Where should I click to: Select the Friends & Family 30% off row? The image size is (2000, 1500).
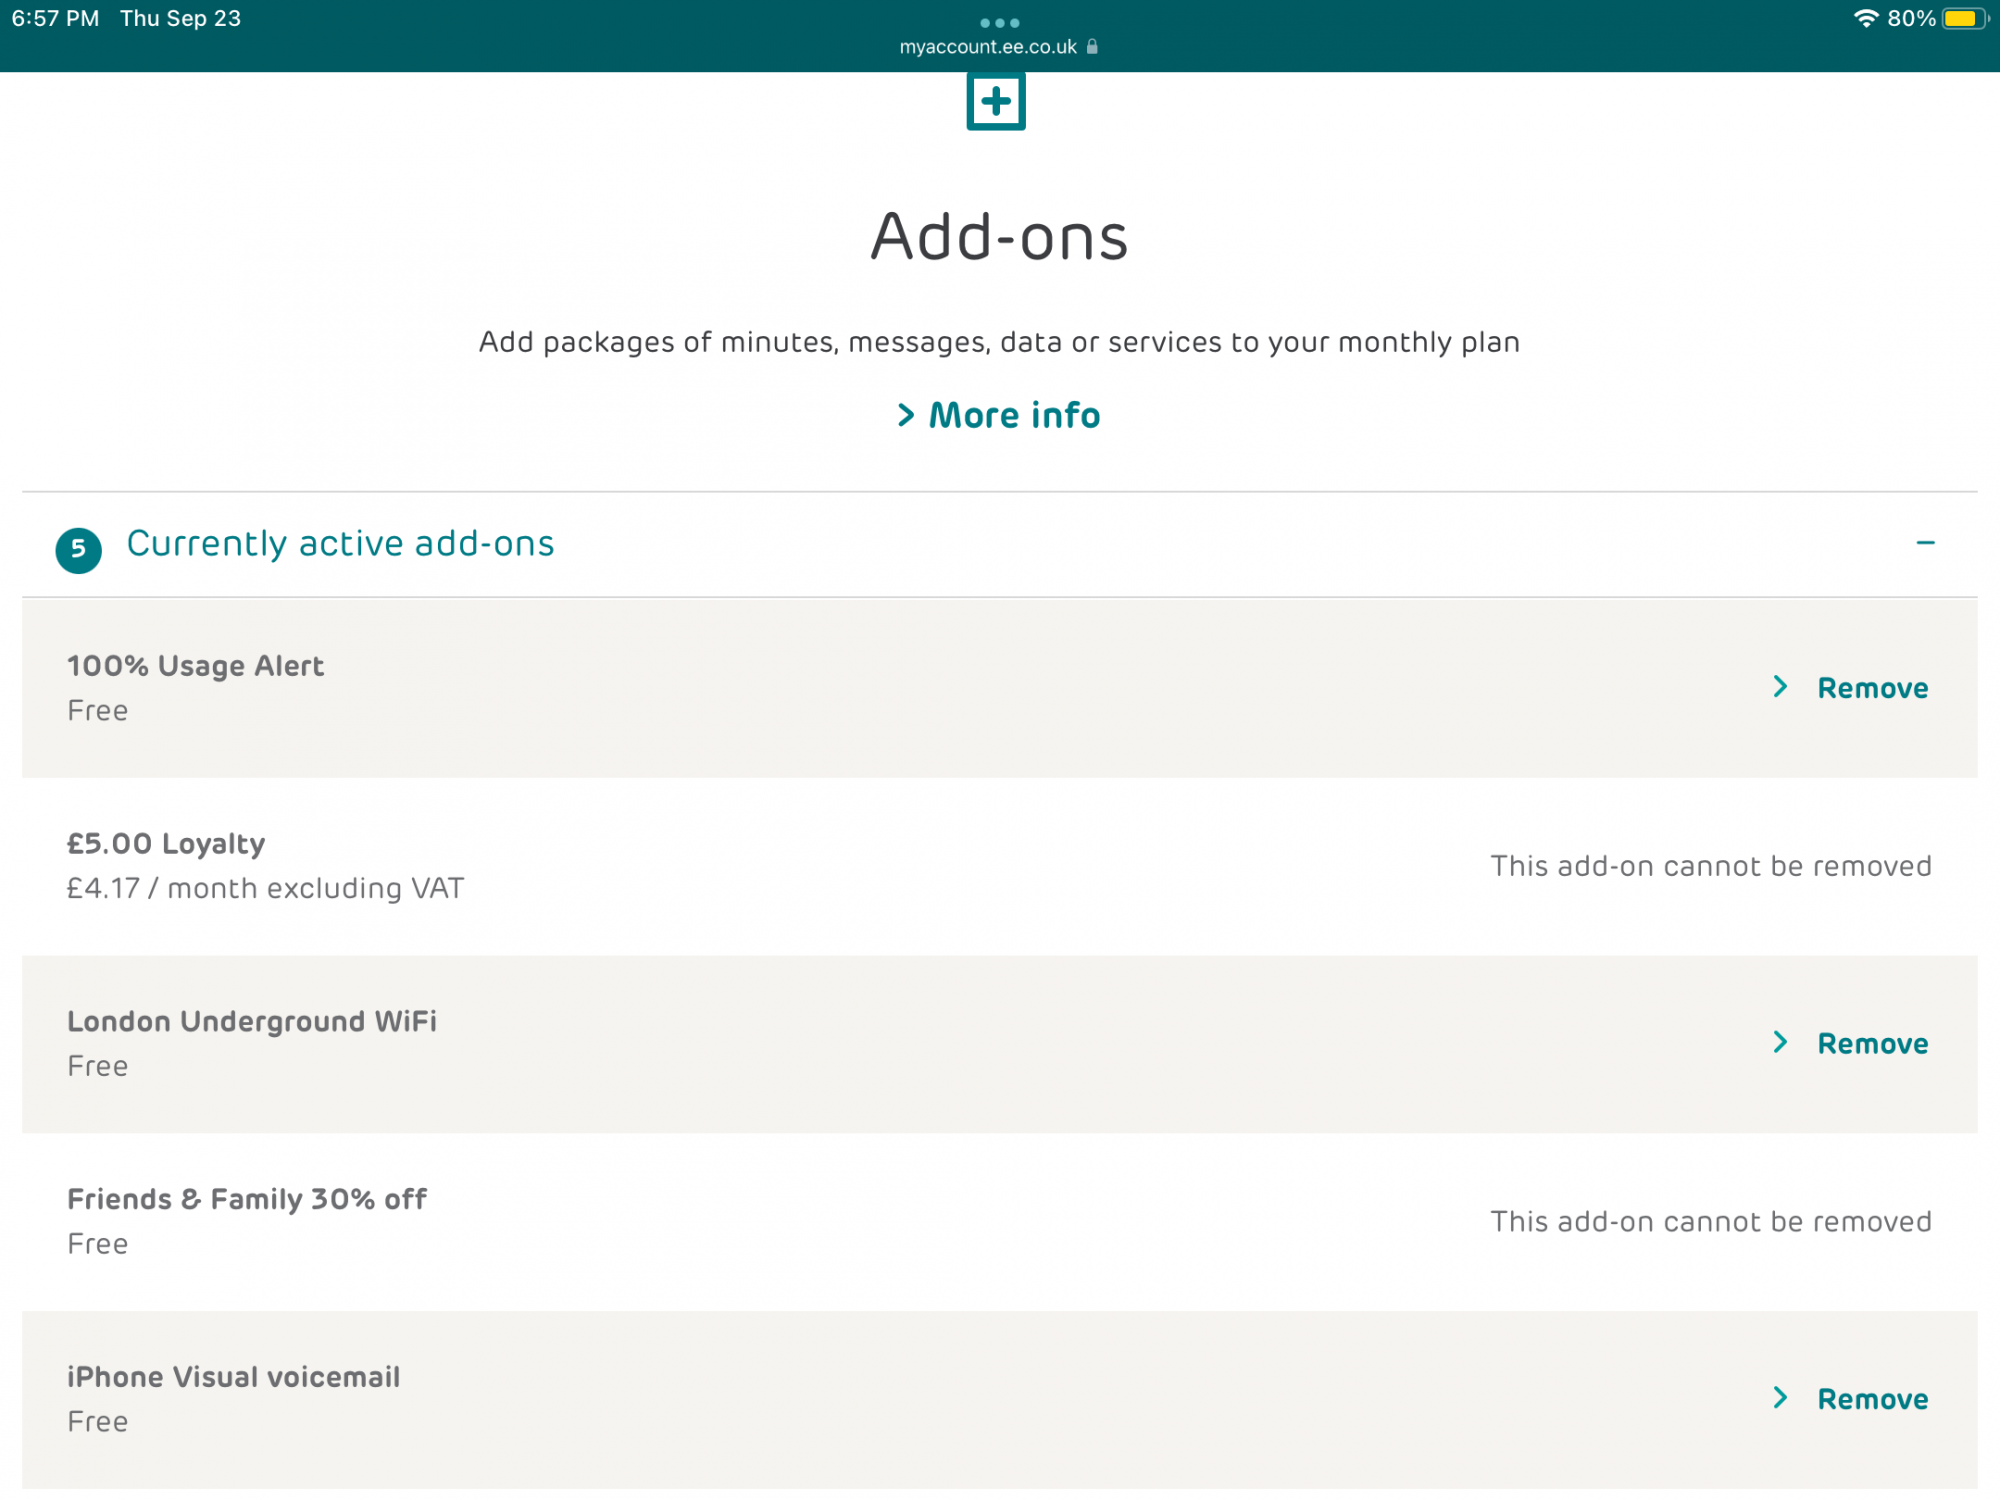point(246,1199)
